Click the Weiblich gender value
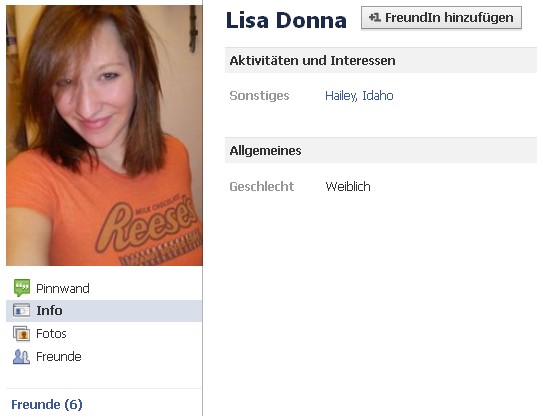The image size is (537, 416). pyautogui.click(x=348, y=186)
